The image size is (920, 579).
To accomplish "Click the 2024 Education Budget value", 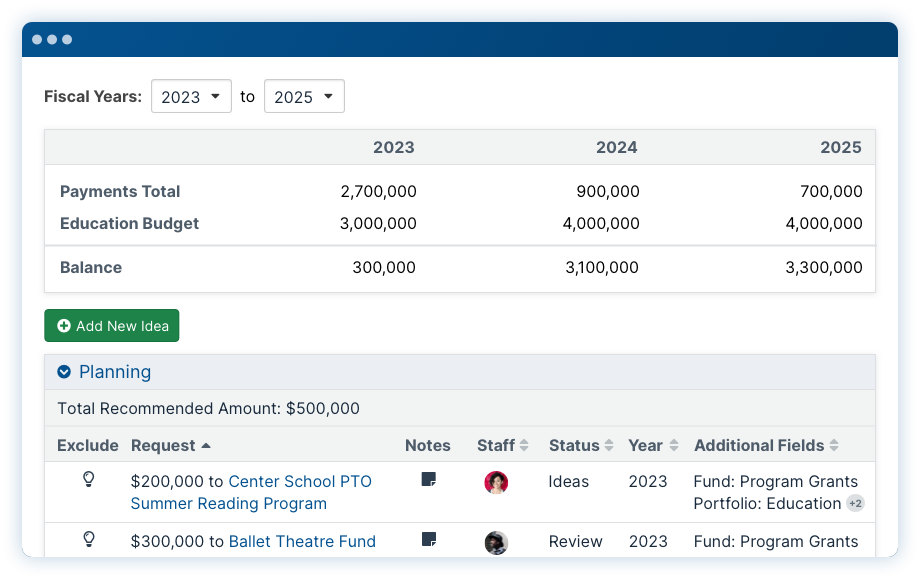I will tap(601, 224).
